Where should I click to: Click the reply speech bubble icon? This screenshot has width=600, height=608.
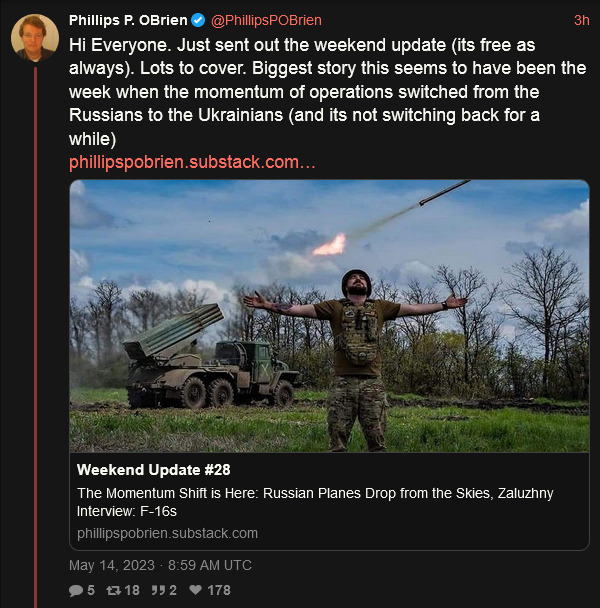click(76, 590)
